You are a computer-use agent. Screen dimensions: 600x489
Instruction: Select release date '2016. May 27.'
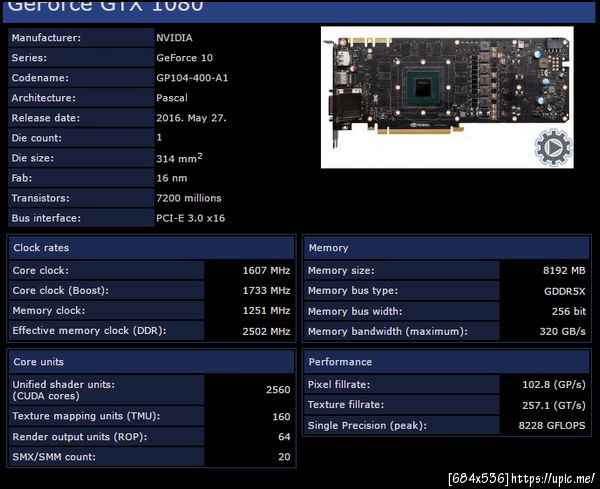click(x=191, y=118)
